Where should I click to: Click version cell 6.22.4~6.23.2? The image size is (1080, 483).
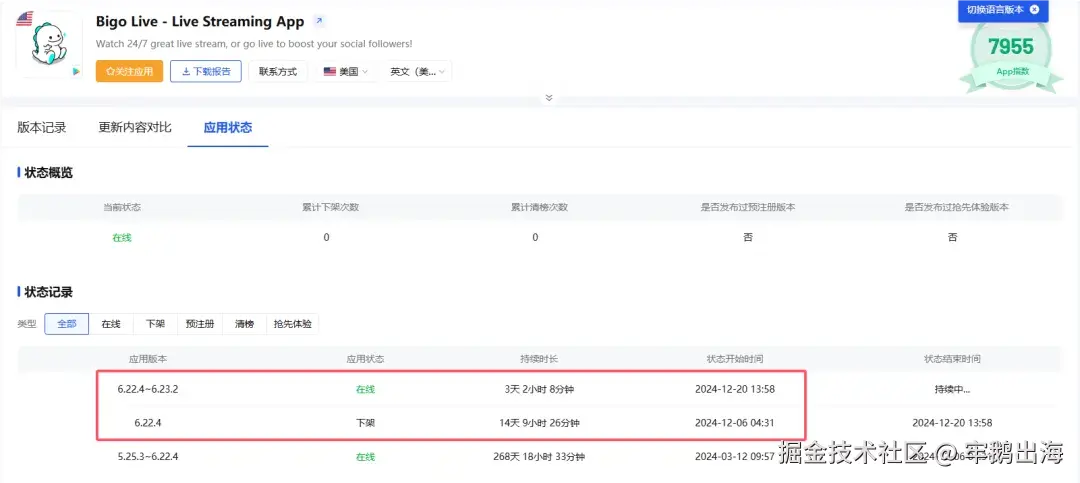(147, 389)
